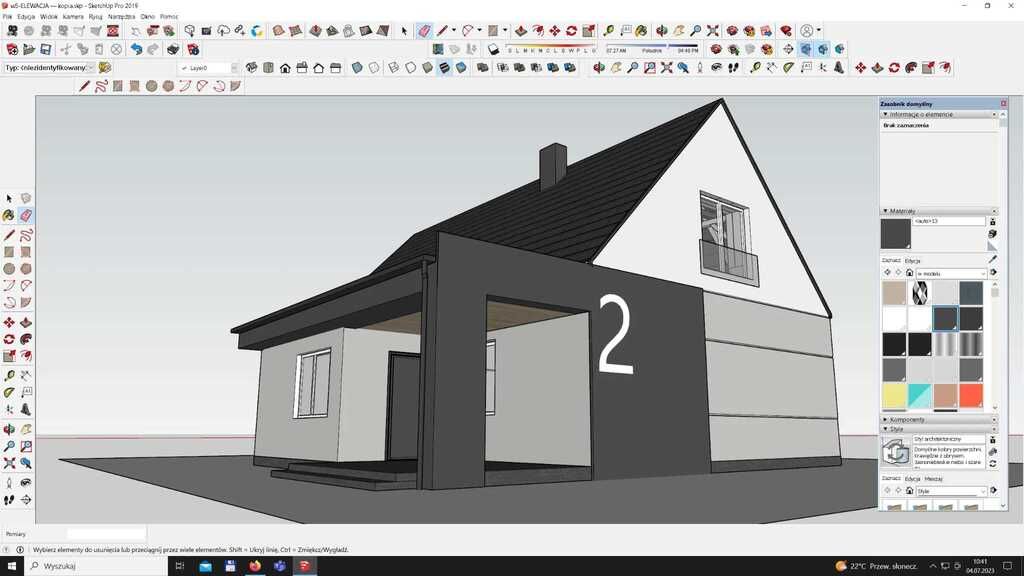1024x576 pixels.
Task: Switch to the Edycja tab in Materiały
Action: click(912, 260)
